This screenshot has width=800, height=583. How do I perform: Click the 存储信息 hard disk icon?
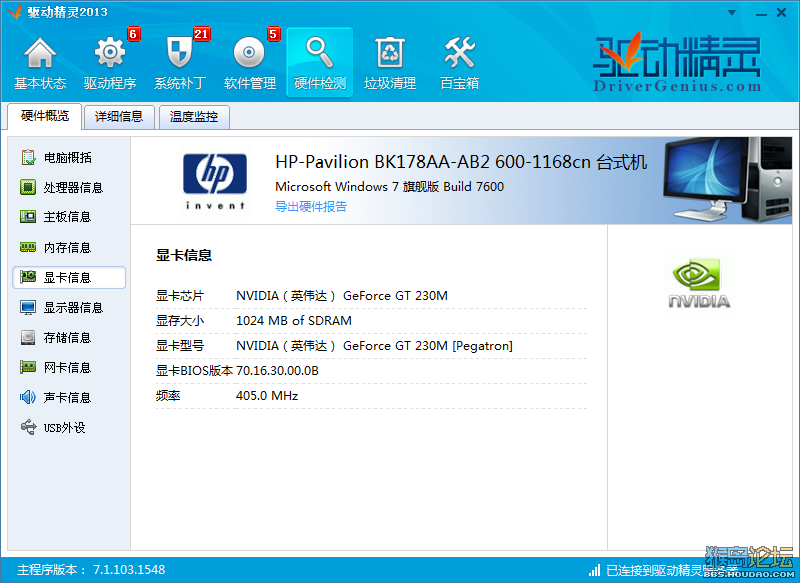[x=28, y=337]
